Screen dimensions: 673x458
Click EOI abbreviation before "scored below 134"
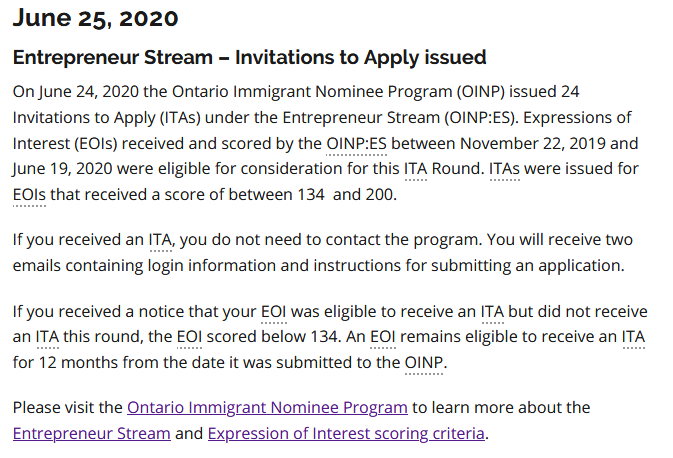pyautogui.click(x=189, y=336)
